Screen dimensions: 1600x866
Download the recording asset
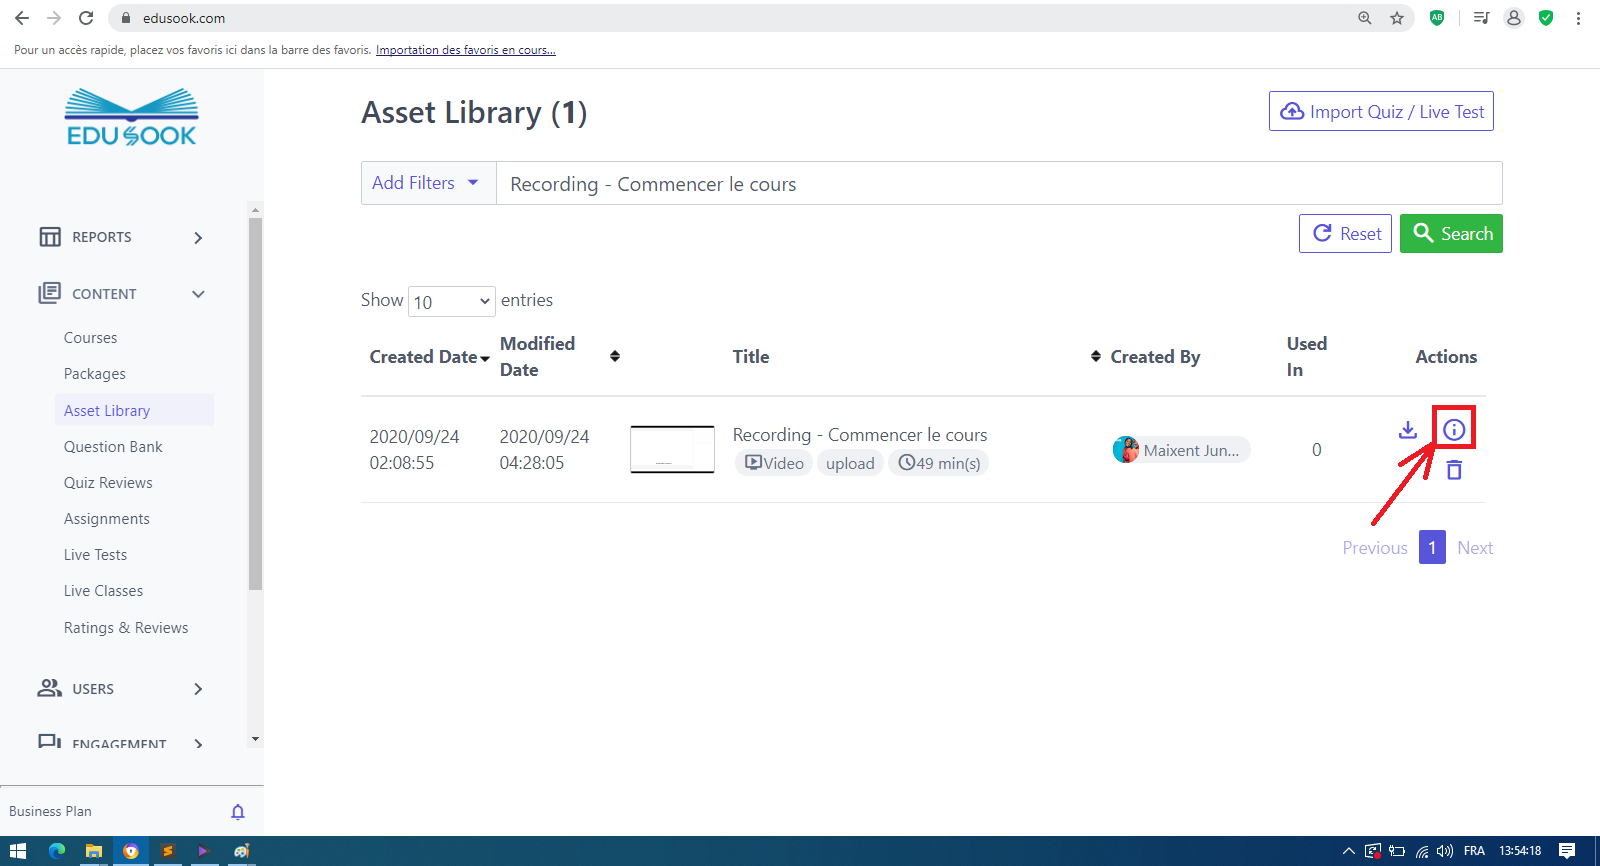[x=1407, y=430]
